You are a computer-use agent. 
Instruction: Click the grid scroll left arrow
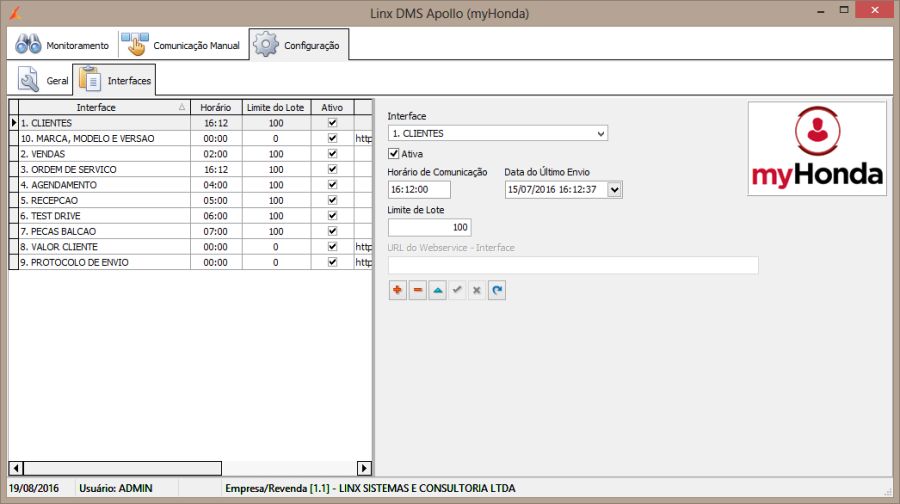click(16, 468)
